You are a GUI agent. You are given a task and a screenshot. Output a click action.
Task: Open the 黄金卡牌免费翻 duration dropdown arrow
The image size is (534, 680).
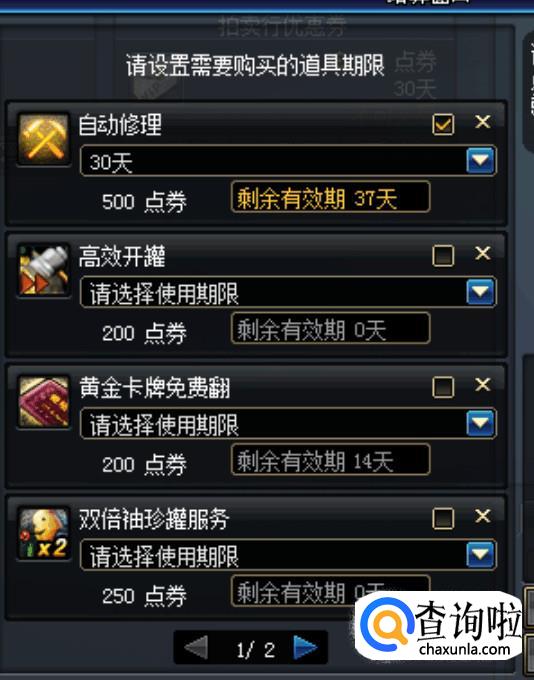[480, 423]
